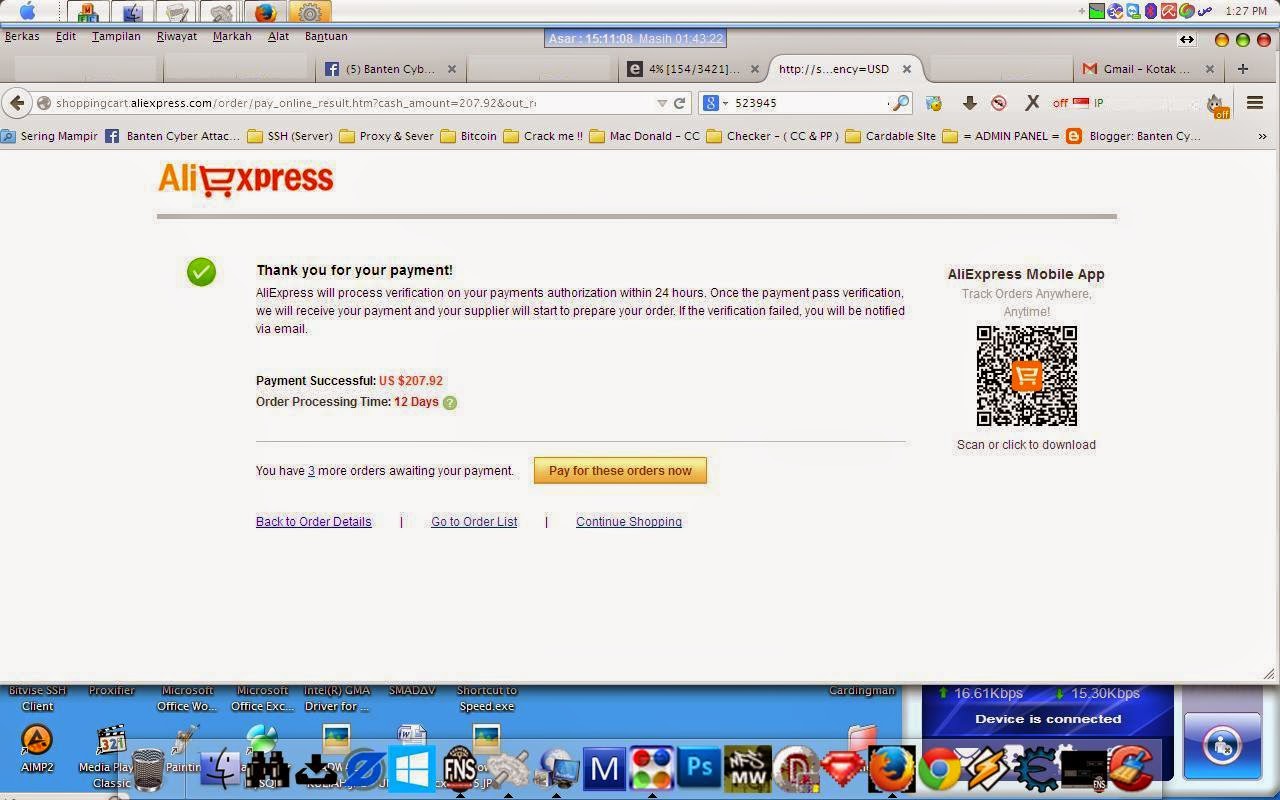Click the Firefox icon in top taskbar
This screenshot has height=800, width=1280.
265,13
